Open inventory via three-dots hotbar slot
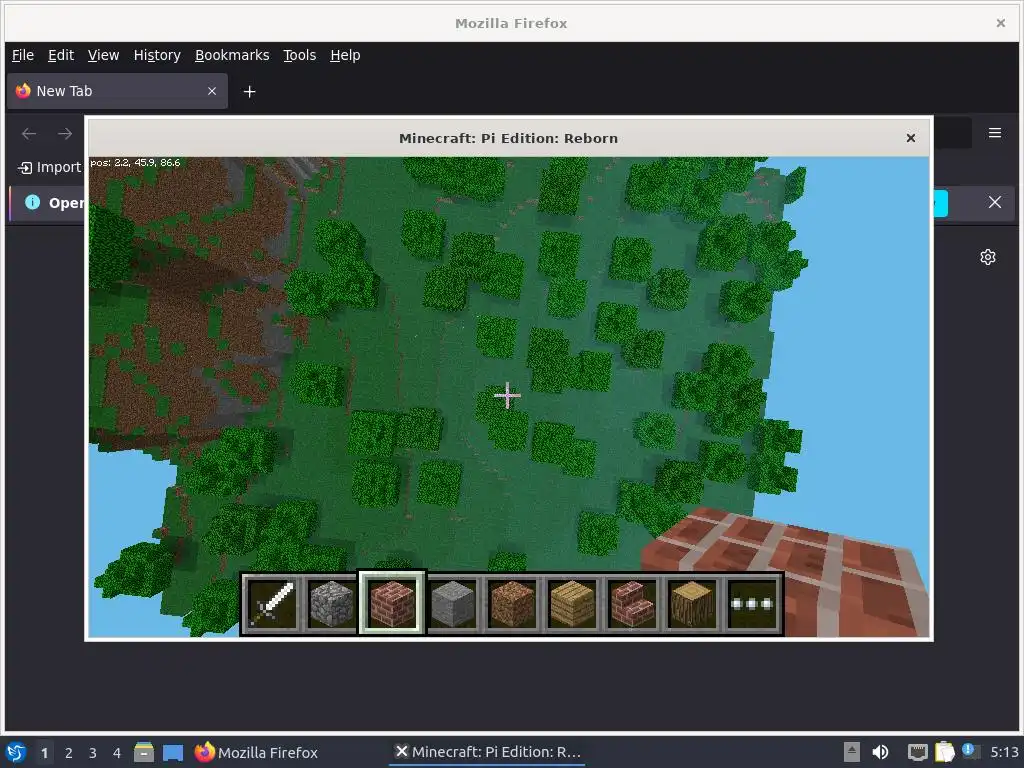The width and height of the screenshot is (1024, 768). click(x=752, y=604)
